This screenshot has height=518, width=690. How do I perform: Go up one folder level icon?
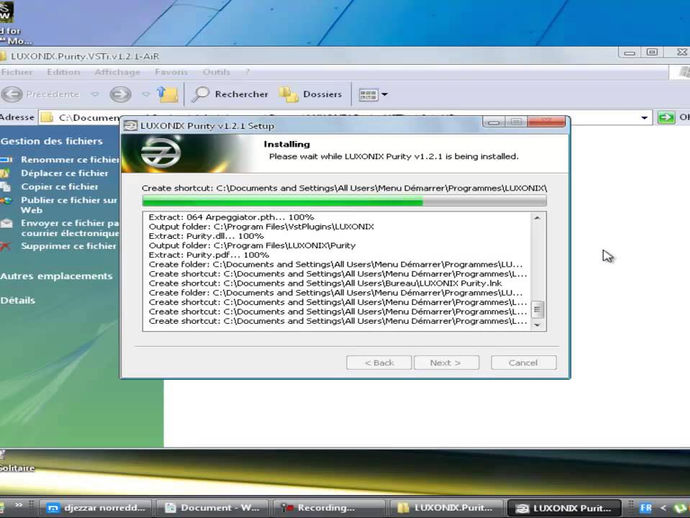168,94
